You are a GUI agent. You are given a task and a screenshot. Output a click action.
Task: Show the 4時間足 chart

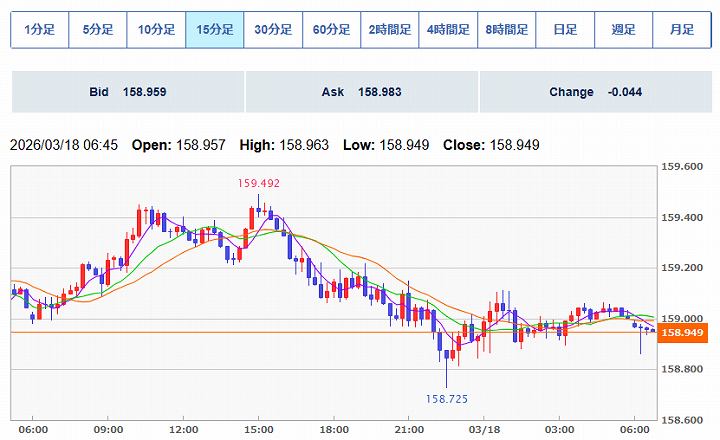pos(448,30)
